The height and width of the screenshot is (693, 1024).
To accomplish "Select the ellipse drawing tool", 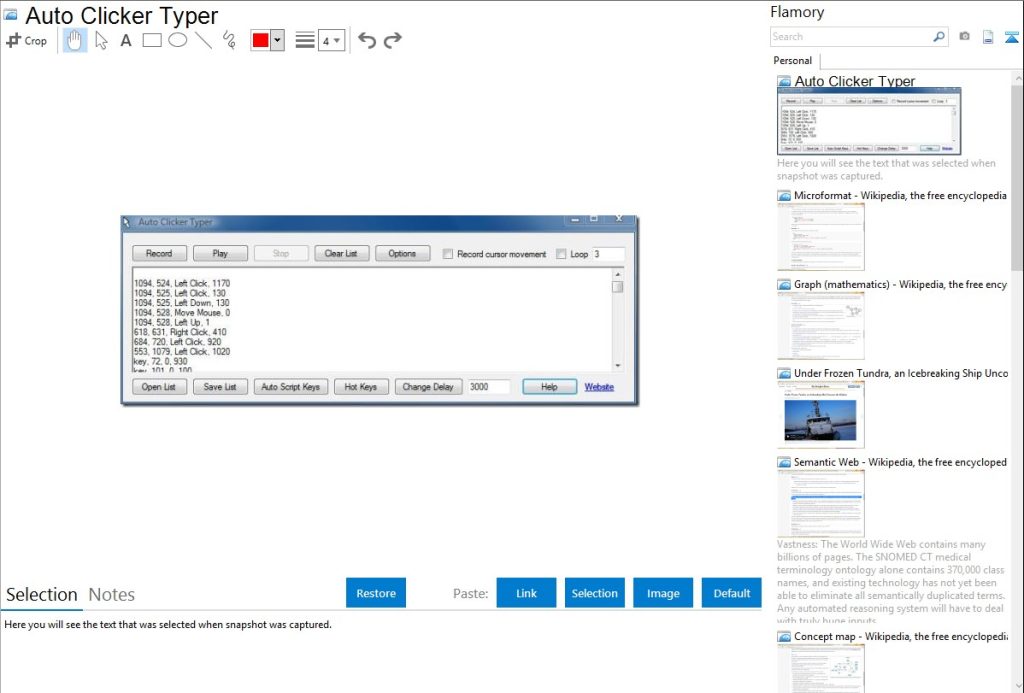I will click(x=177, y=40).
